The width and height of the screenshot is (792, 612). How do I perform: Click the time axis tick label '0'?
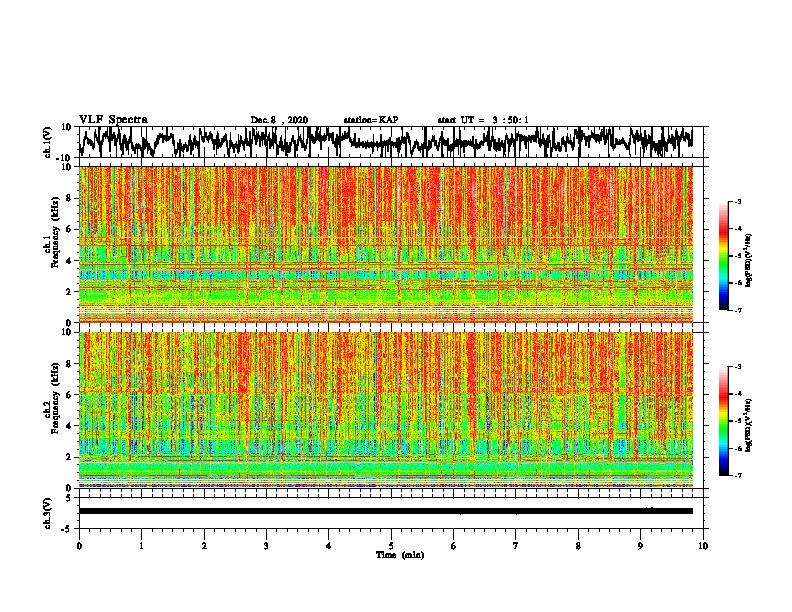point(79,546)
